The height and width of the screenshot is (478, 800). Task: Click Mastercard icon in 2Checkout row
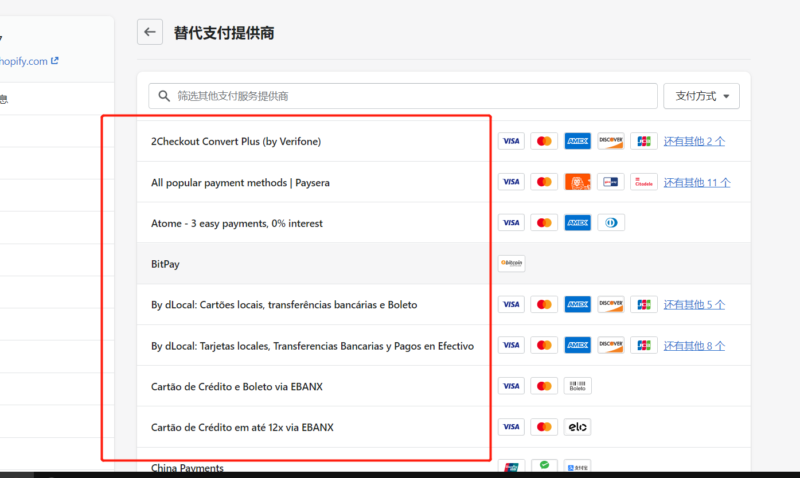pos(544,141)
